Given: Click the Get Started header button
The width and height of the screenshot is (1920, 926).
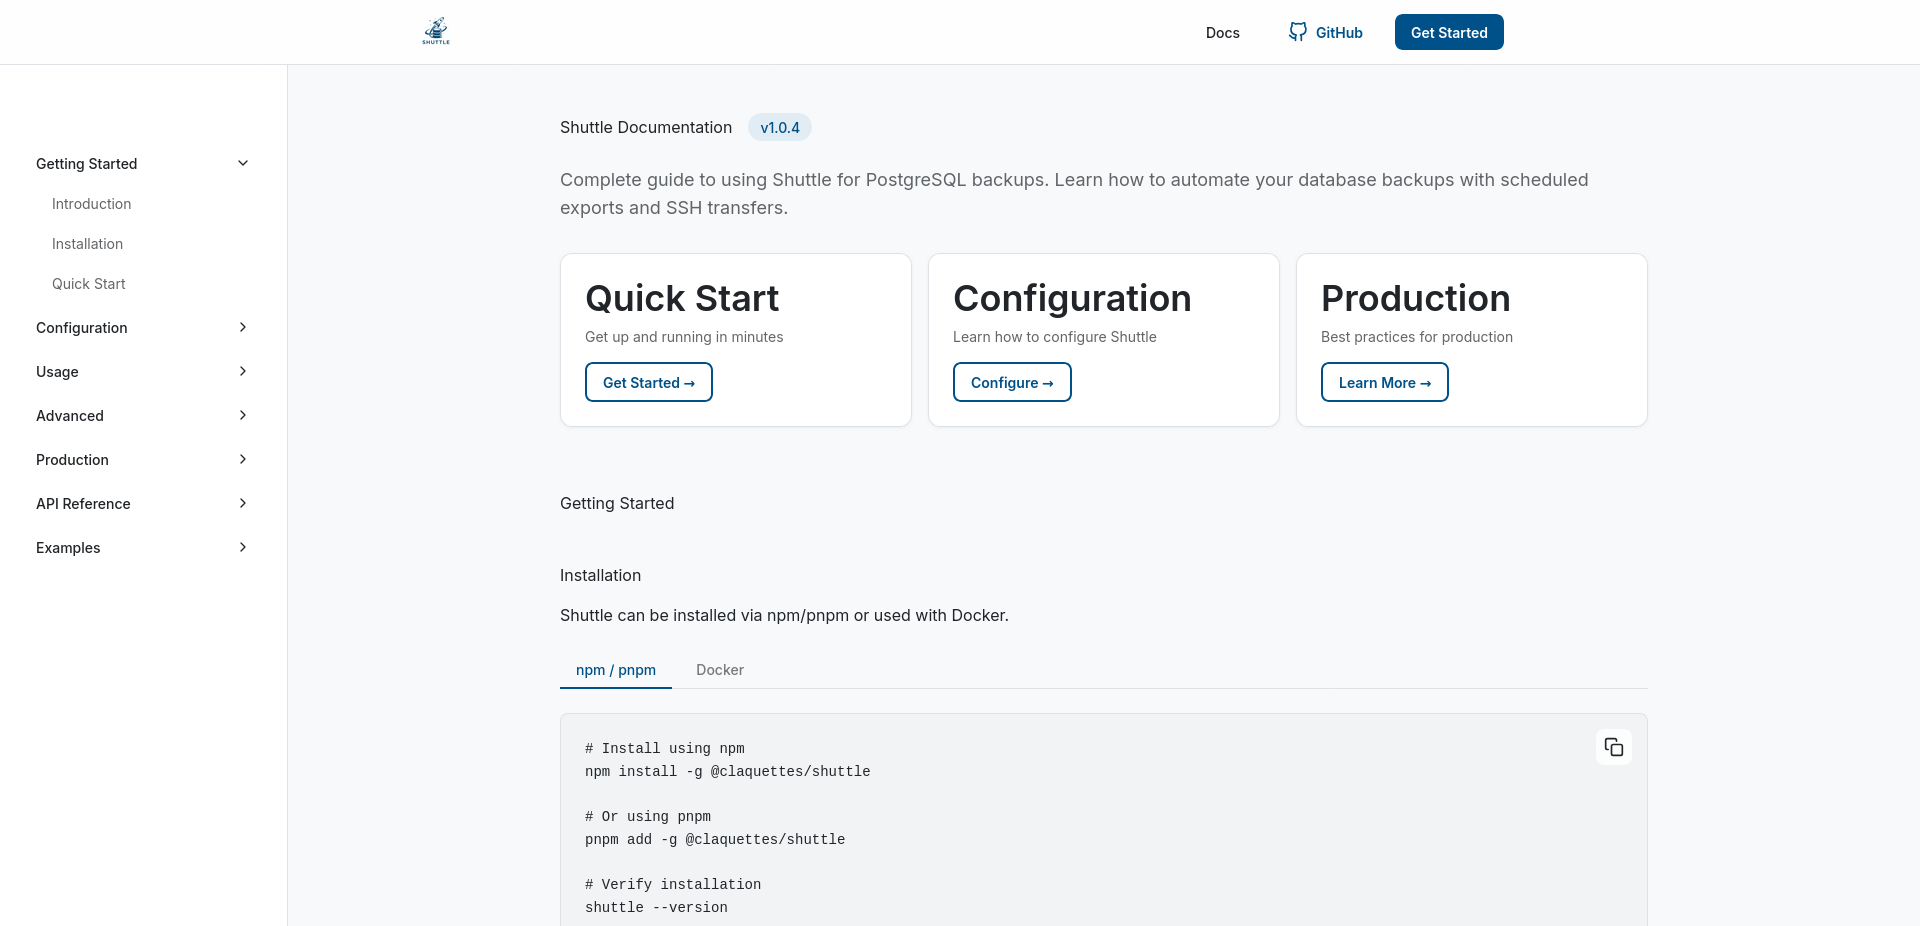Looking at the screenshot, I should pos(1448,32).
